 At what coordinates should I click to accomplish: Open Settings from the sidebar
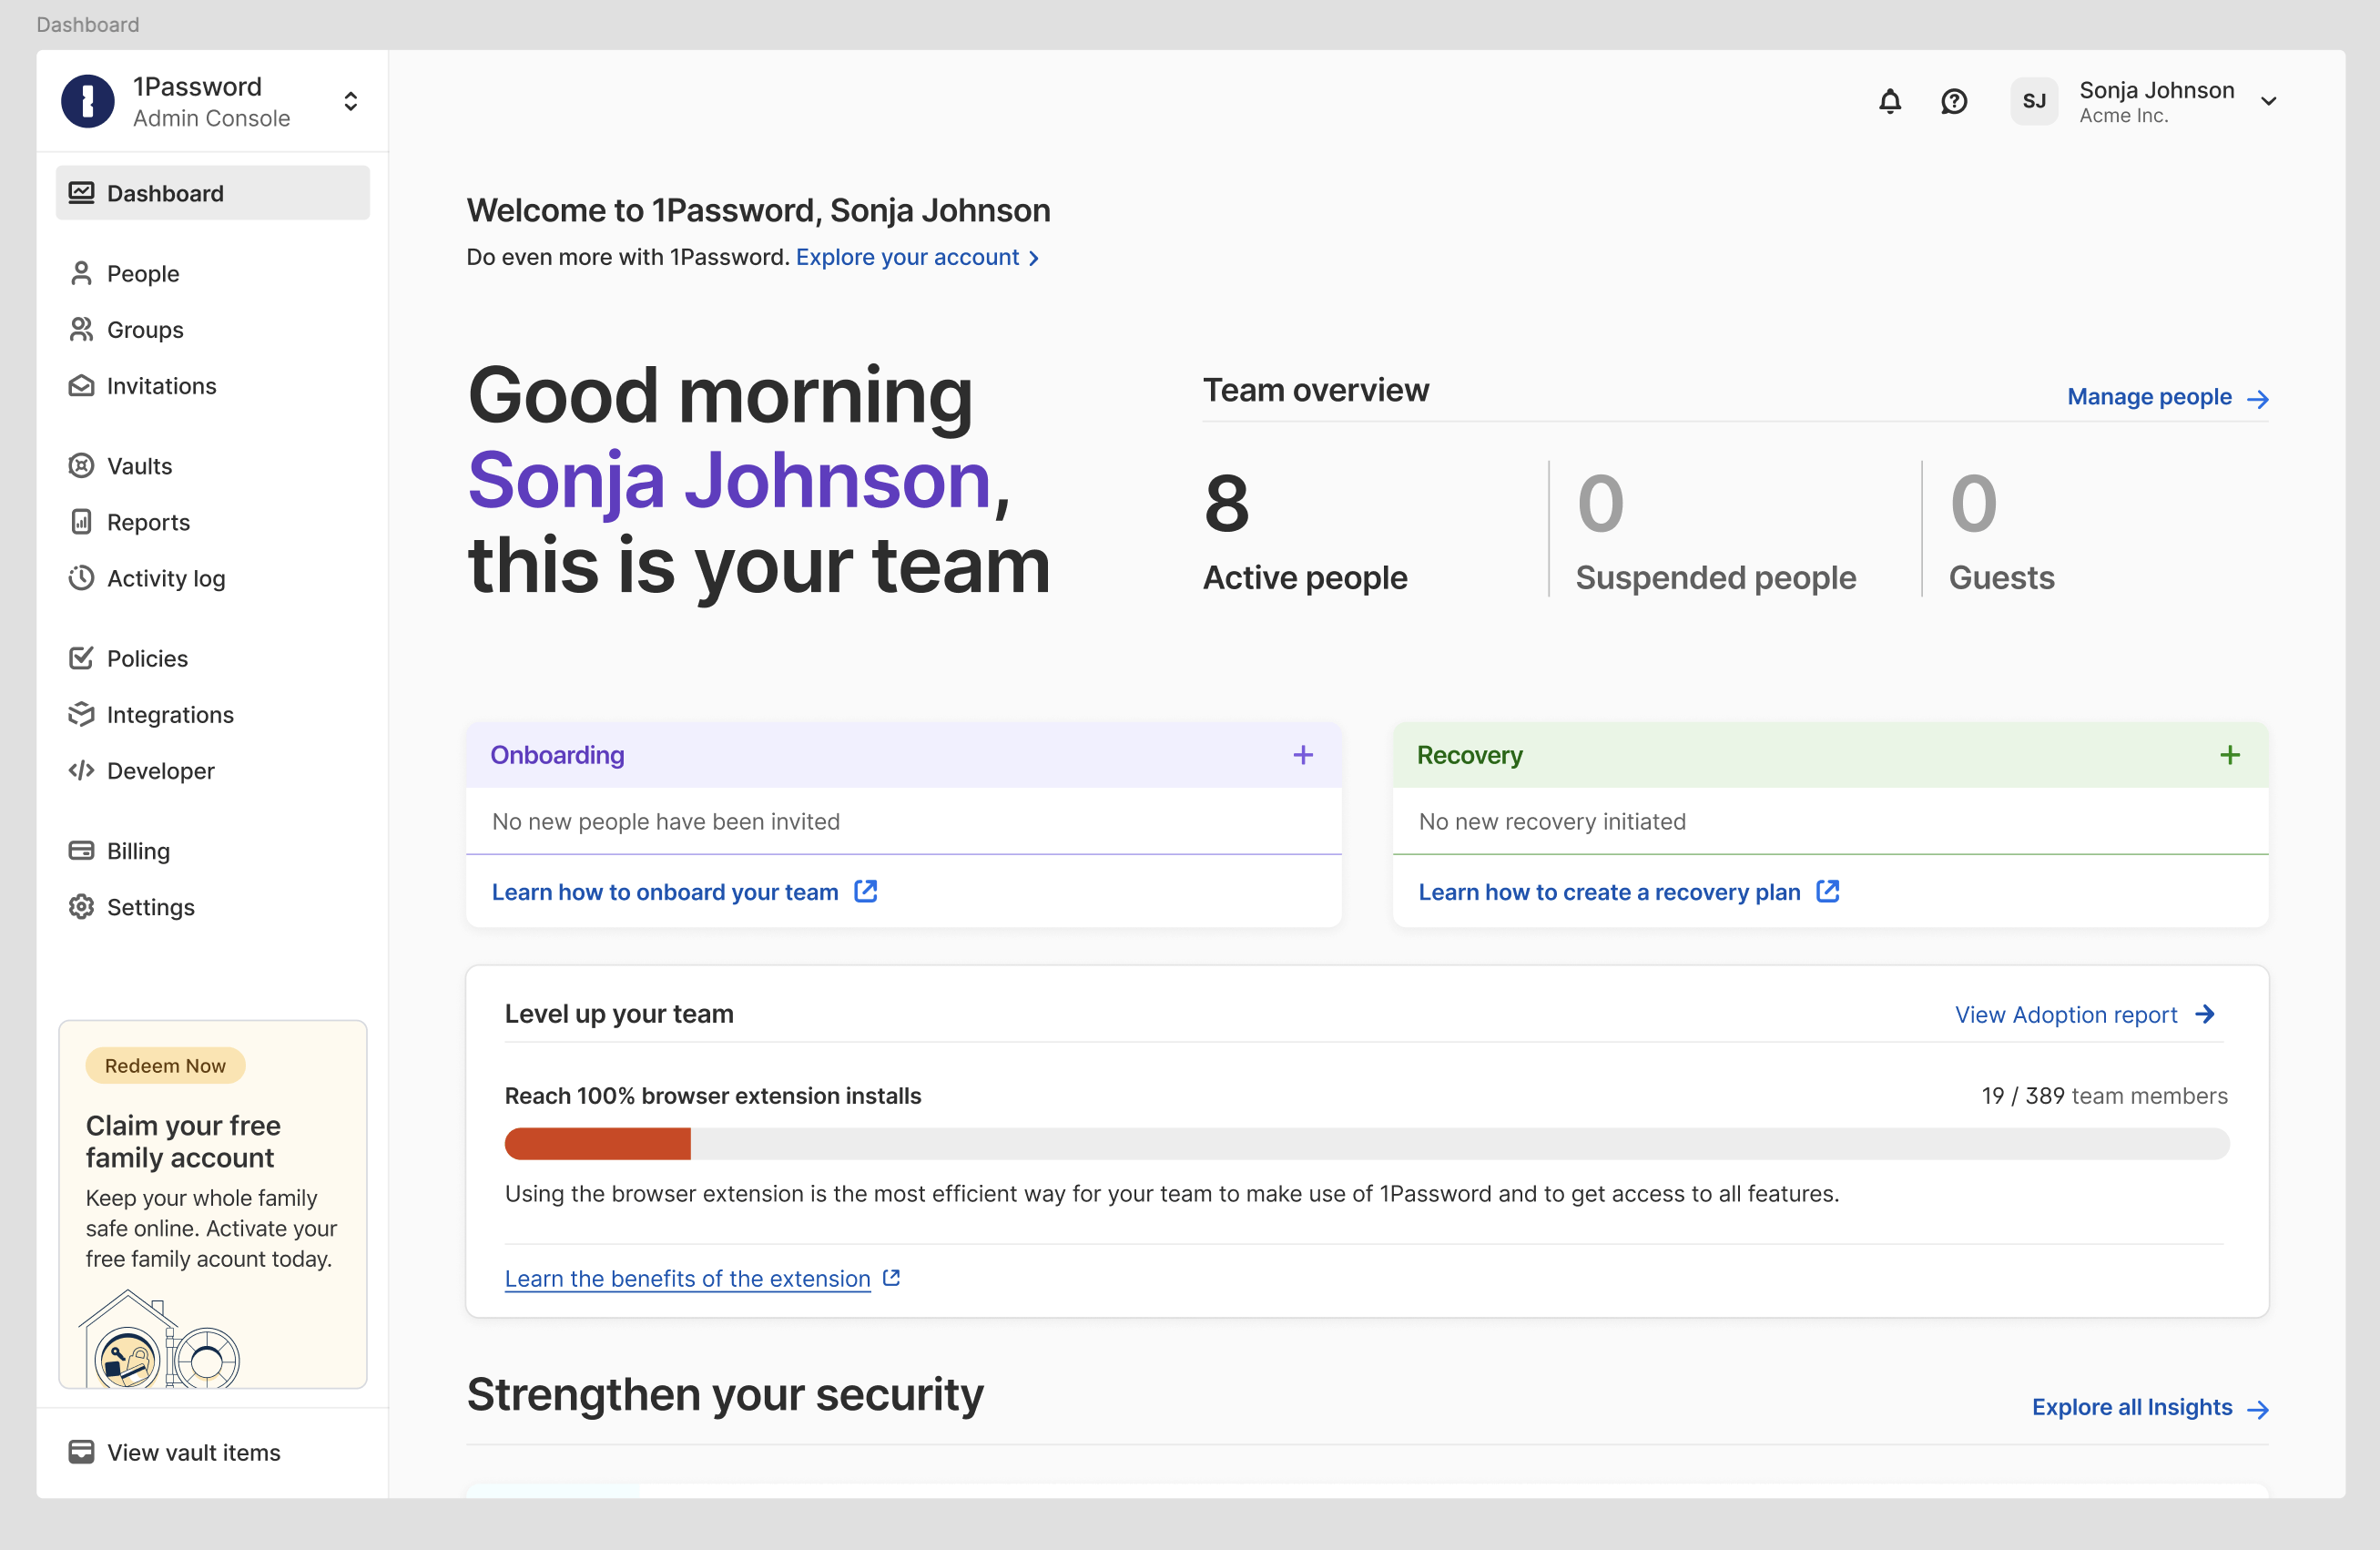(150, 907)
